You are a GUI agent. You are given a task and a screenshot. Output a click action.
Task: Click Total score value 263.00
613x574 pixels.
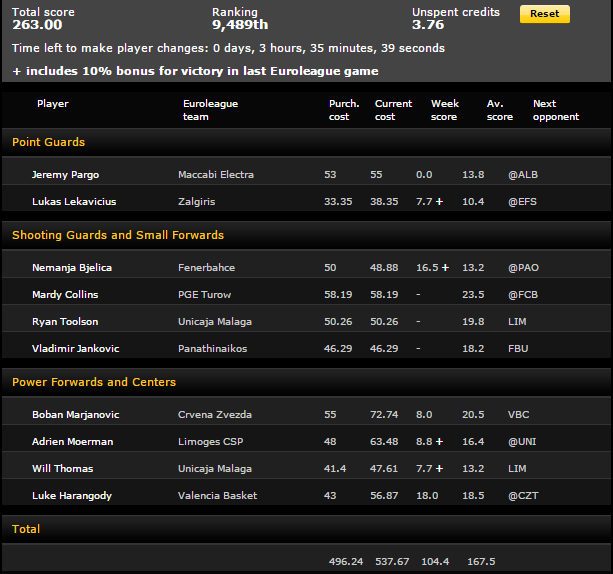tap(37, 25)
